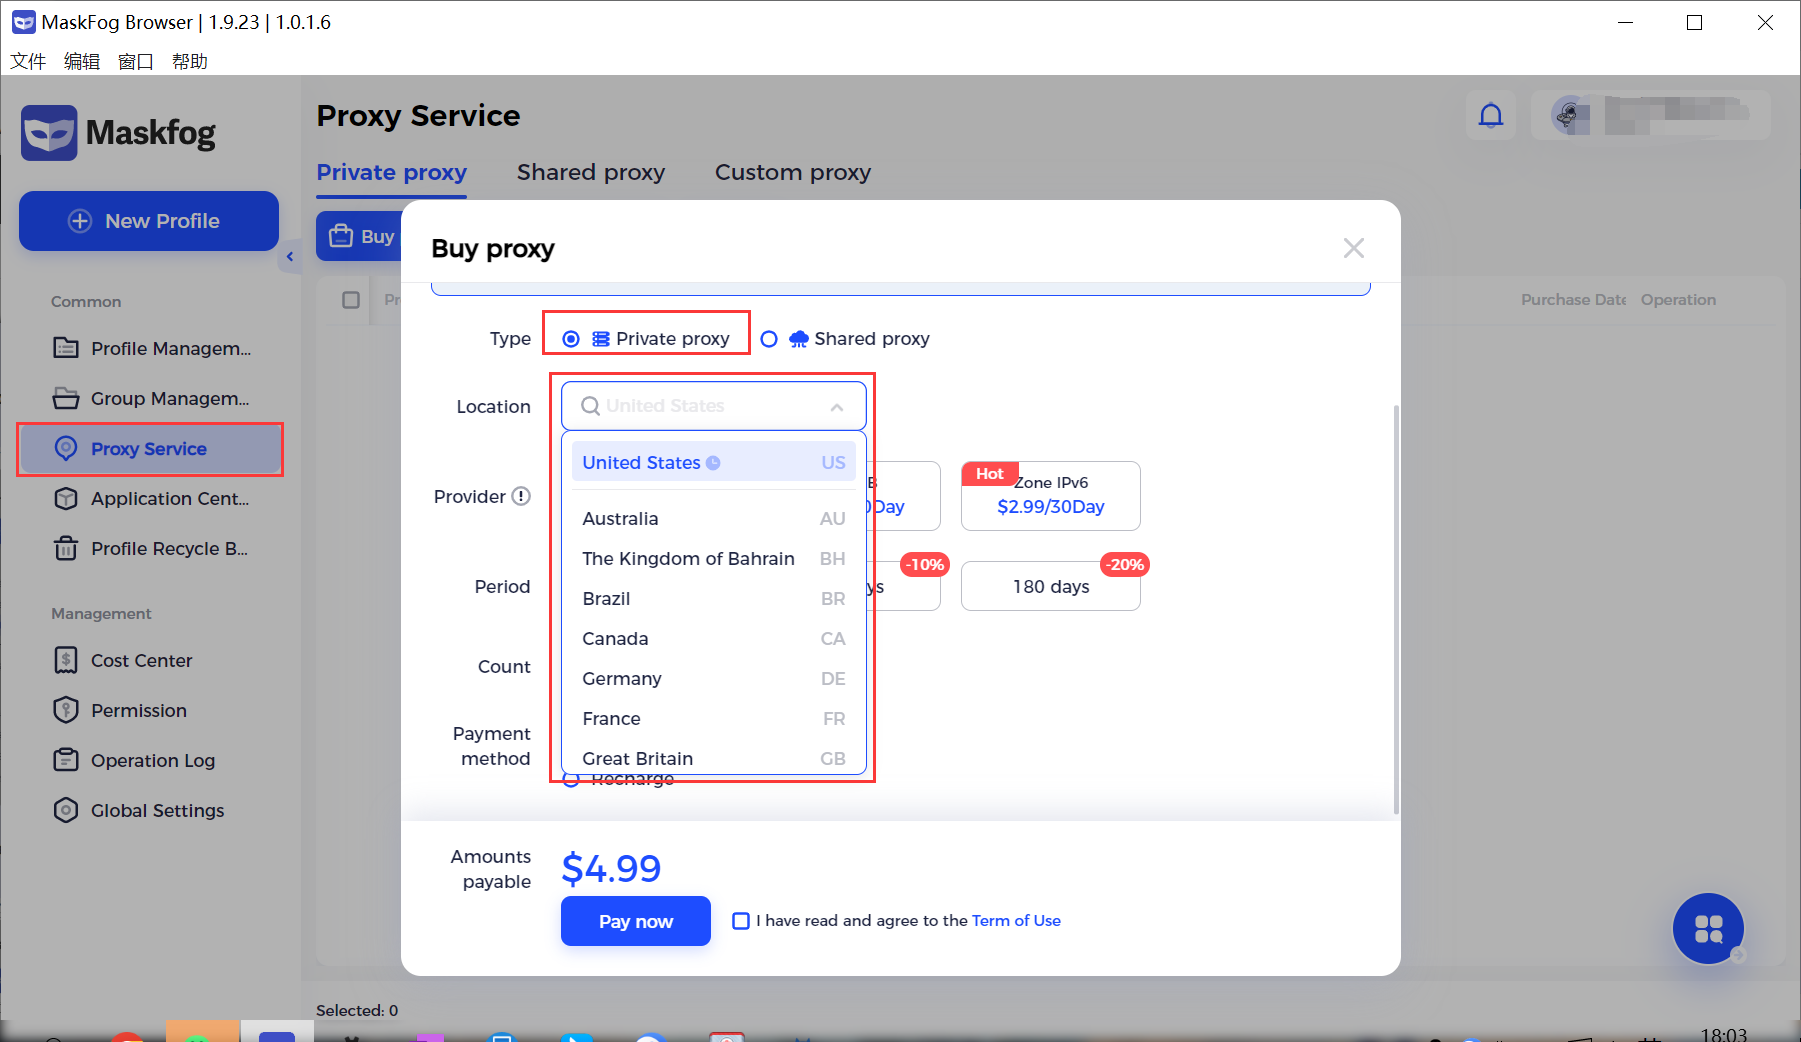Toggle the select-all checkbox in table header
Screen dimensions: 1801x1042
(x=351, y=300)
